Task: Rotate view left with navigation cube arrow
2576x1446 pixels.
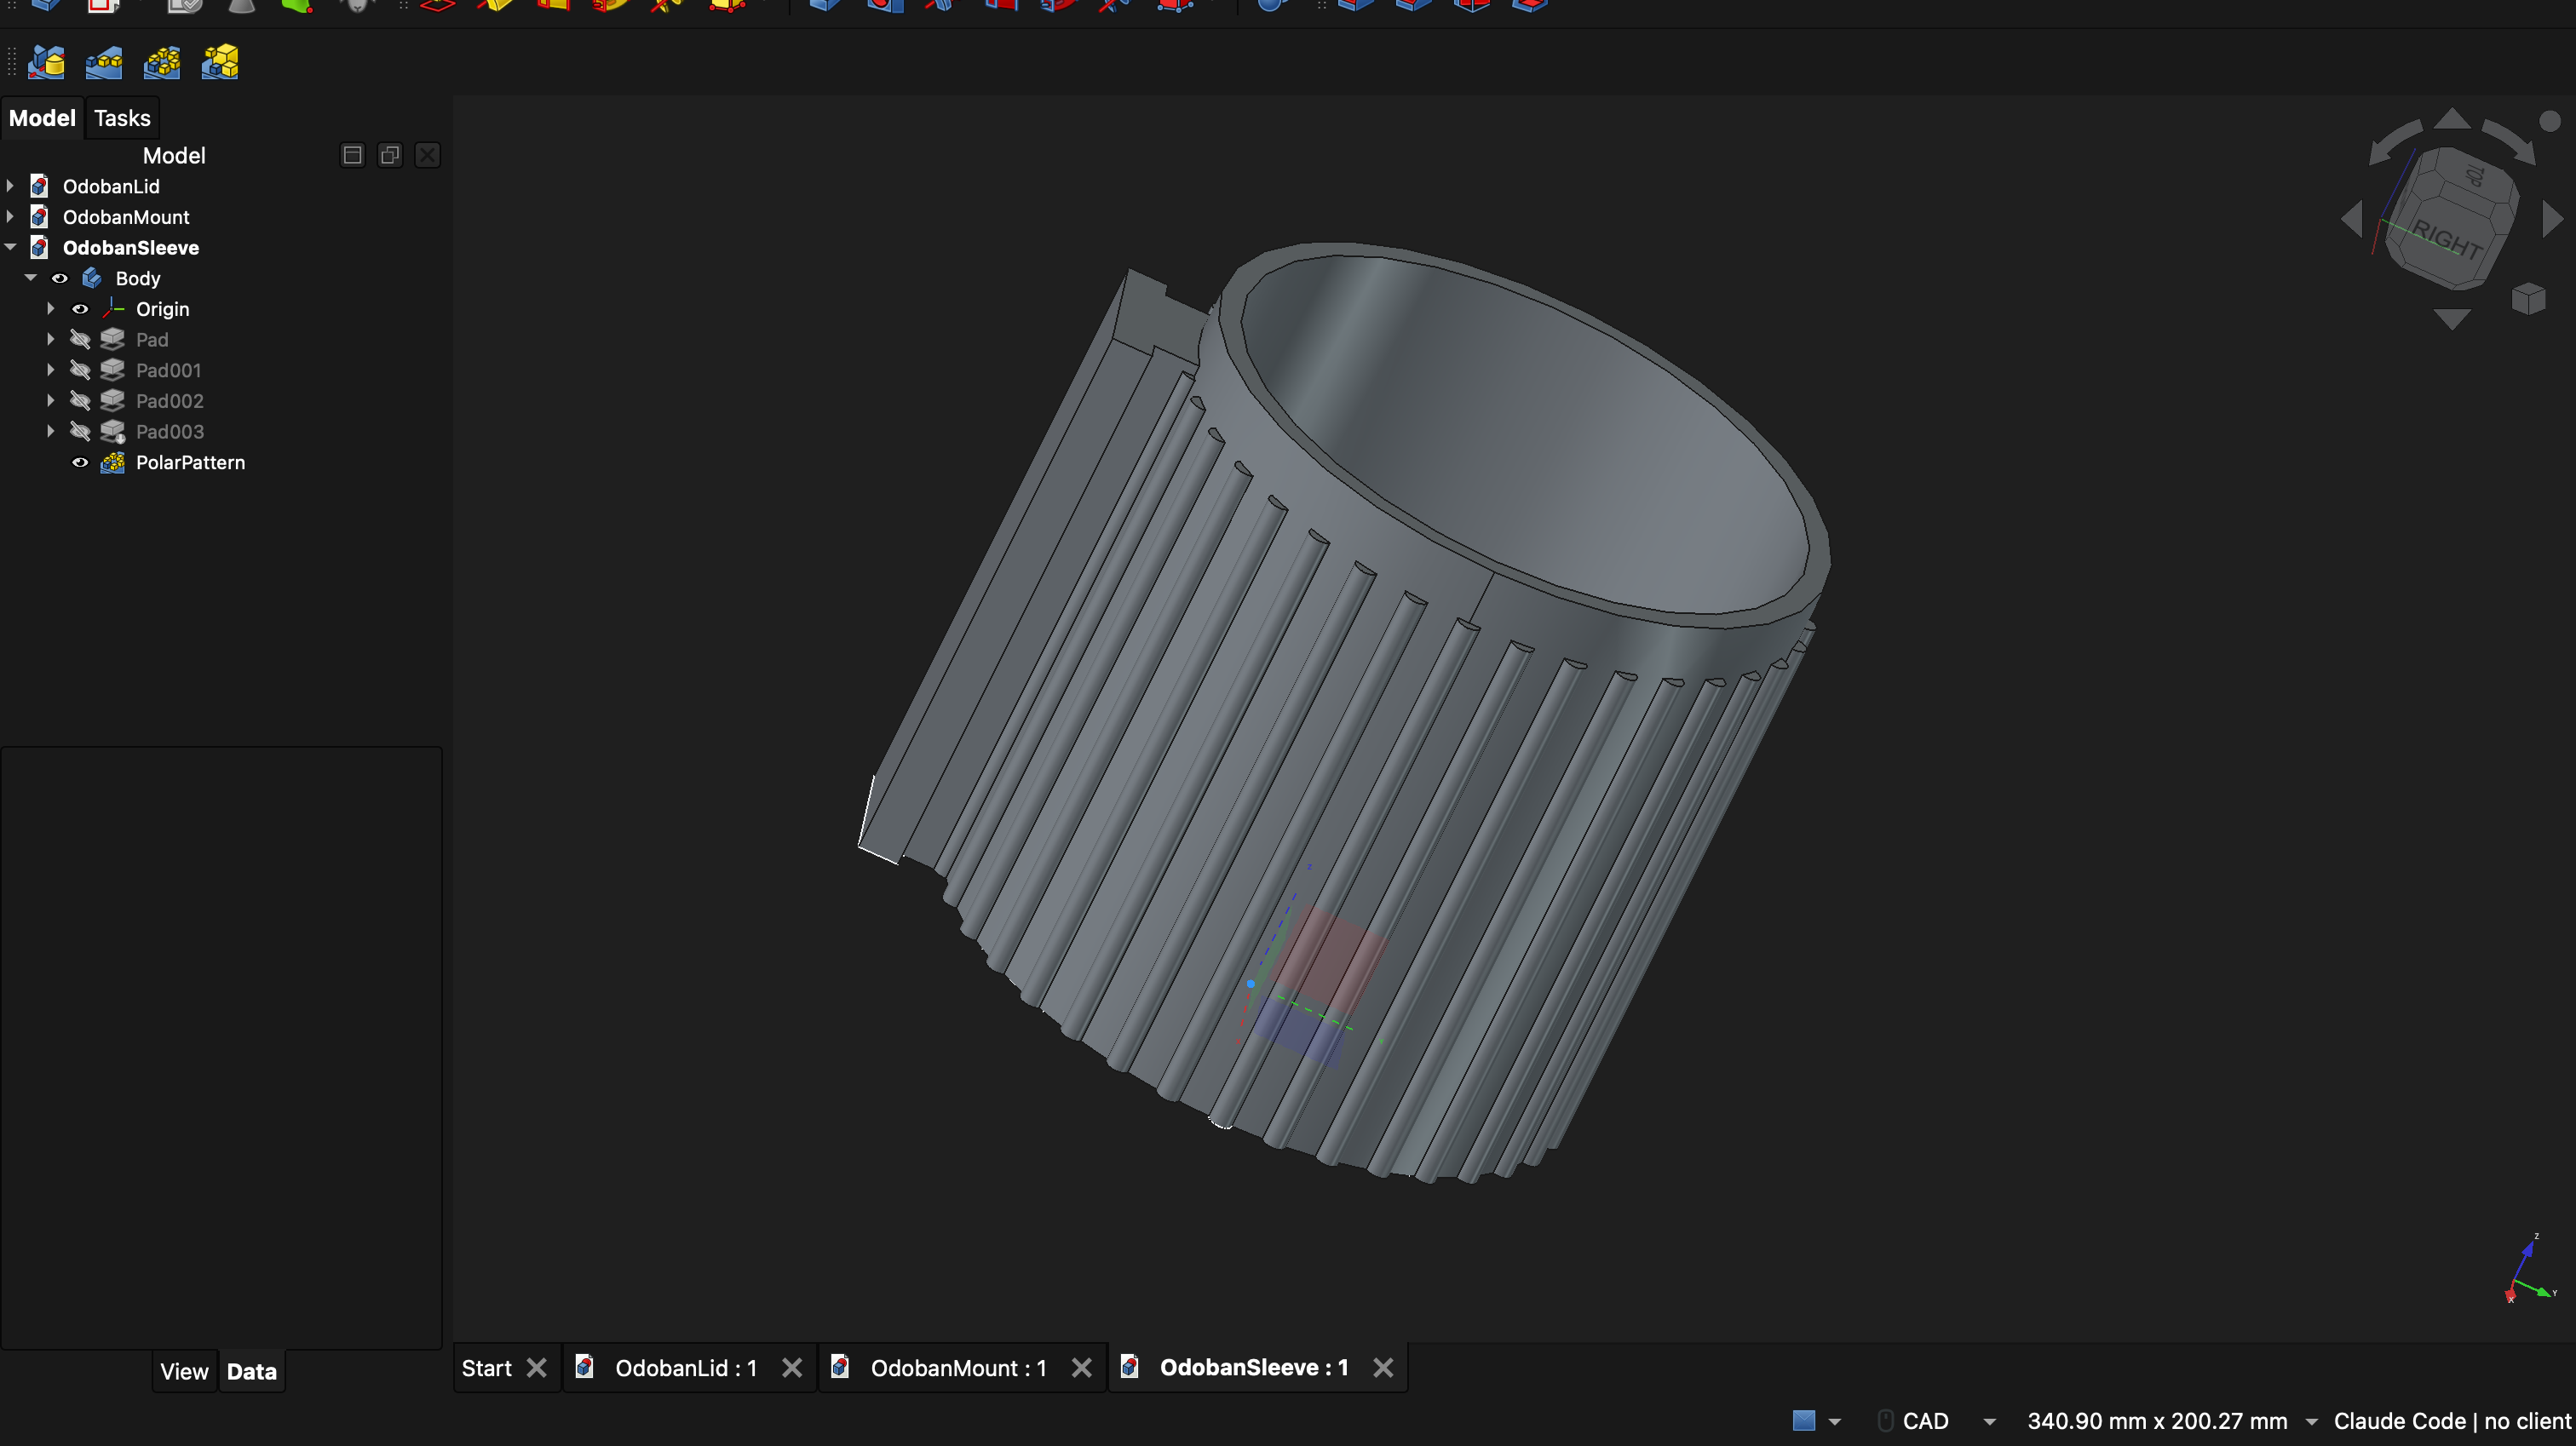Action: coord(2352,219)
